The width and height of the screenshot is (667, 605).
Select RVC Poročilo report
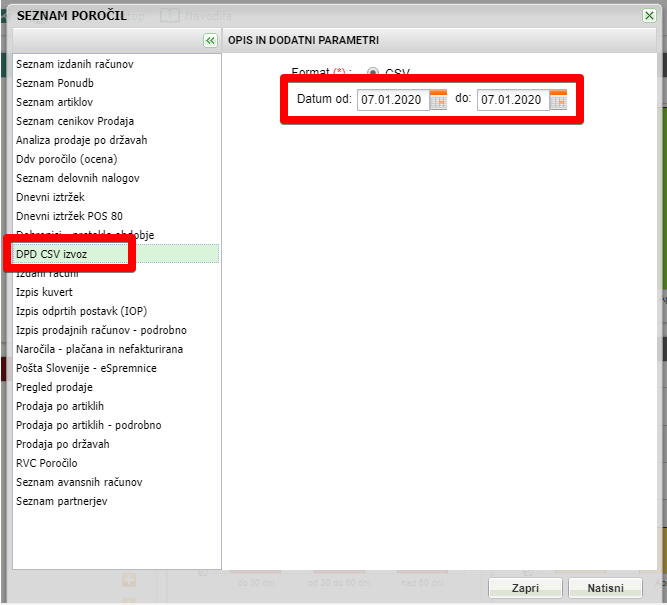click(x=116, y=463)
